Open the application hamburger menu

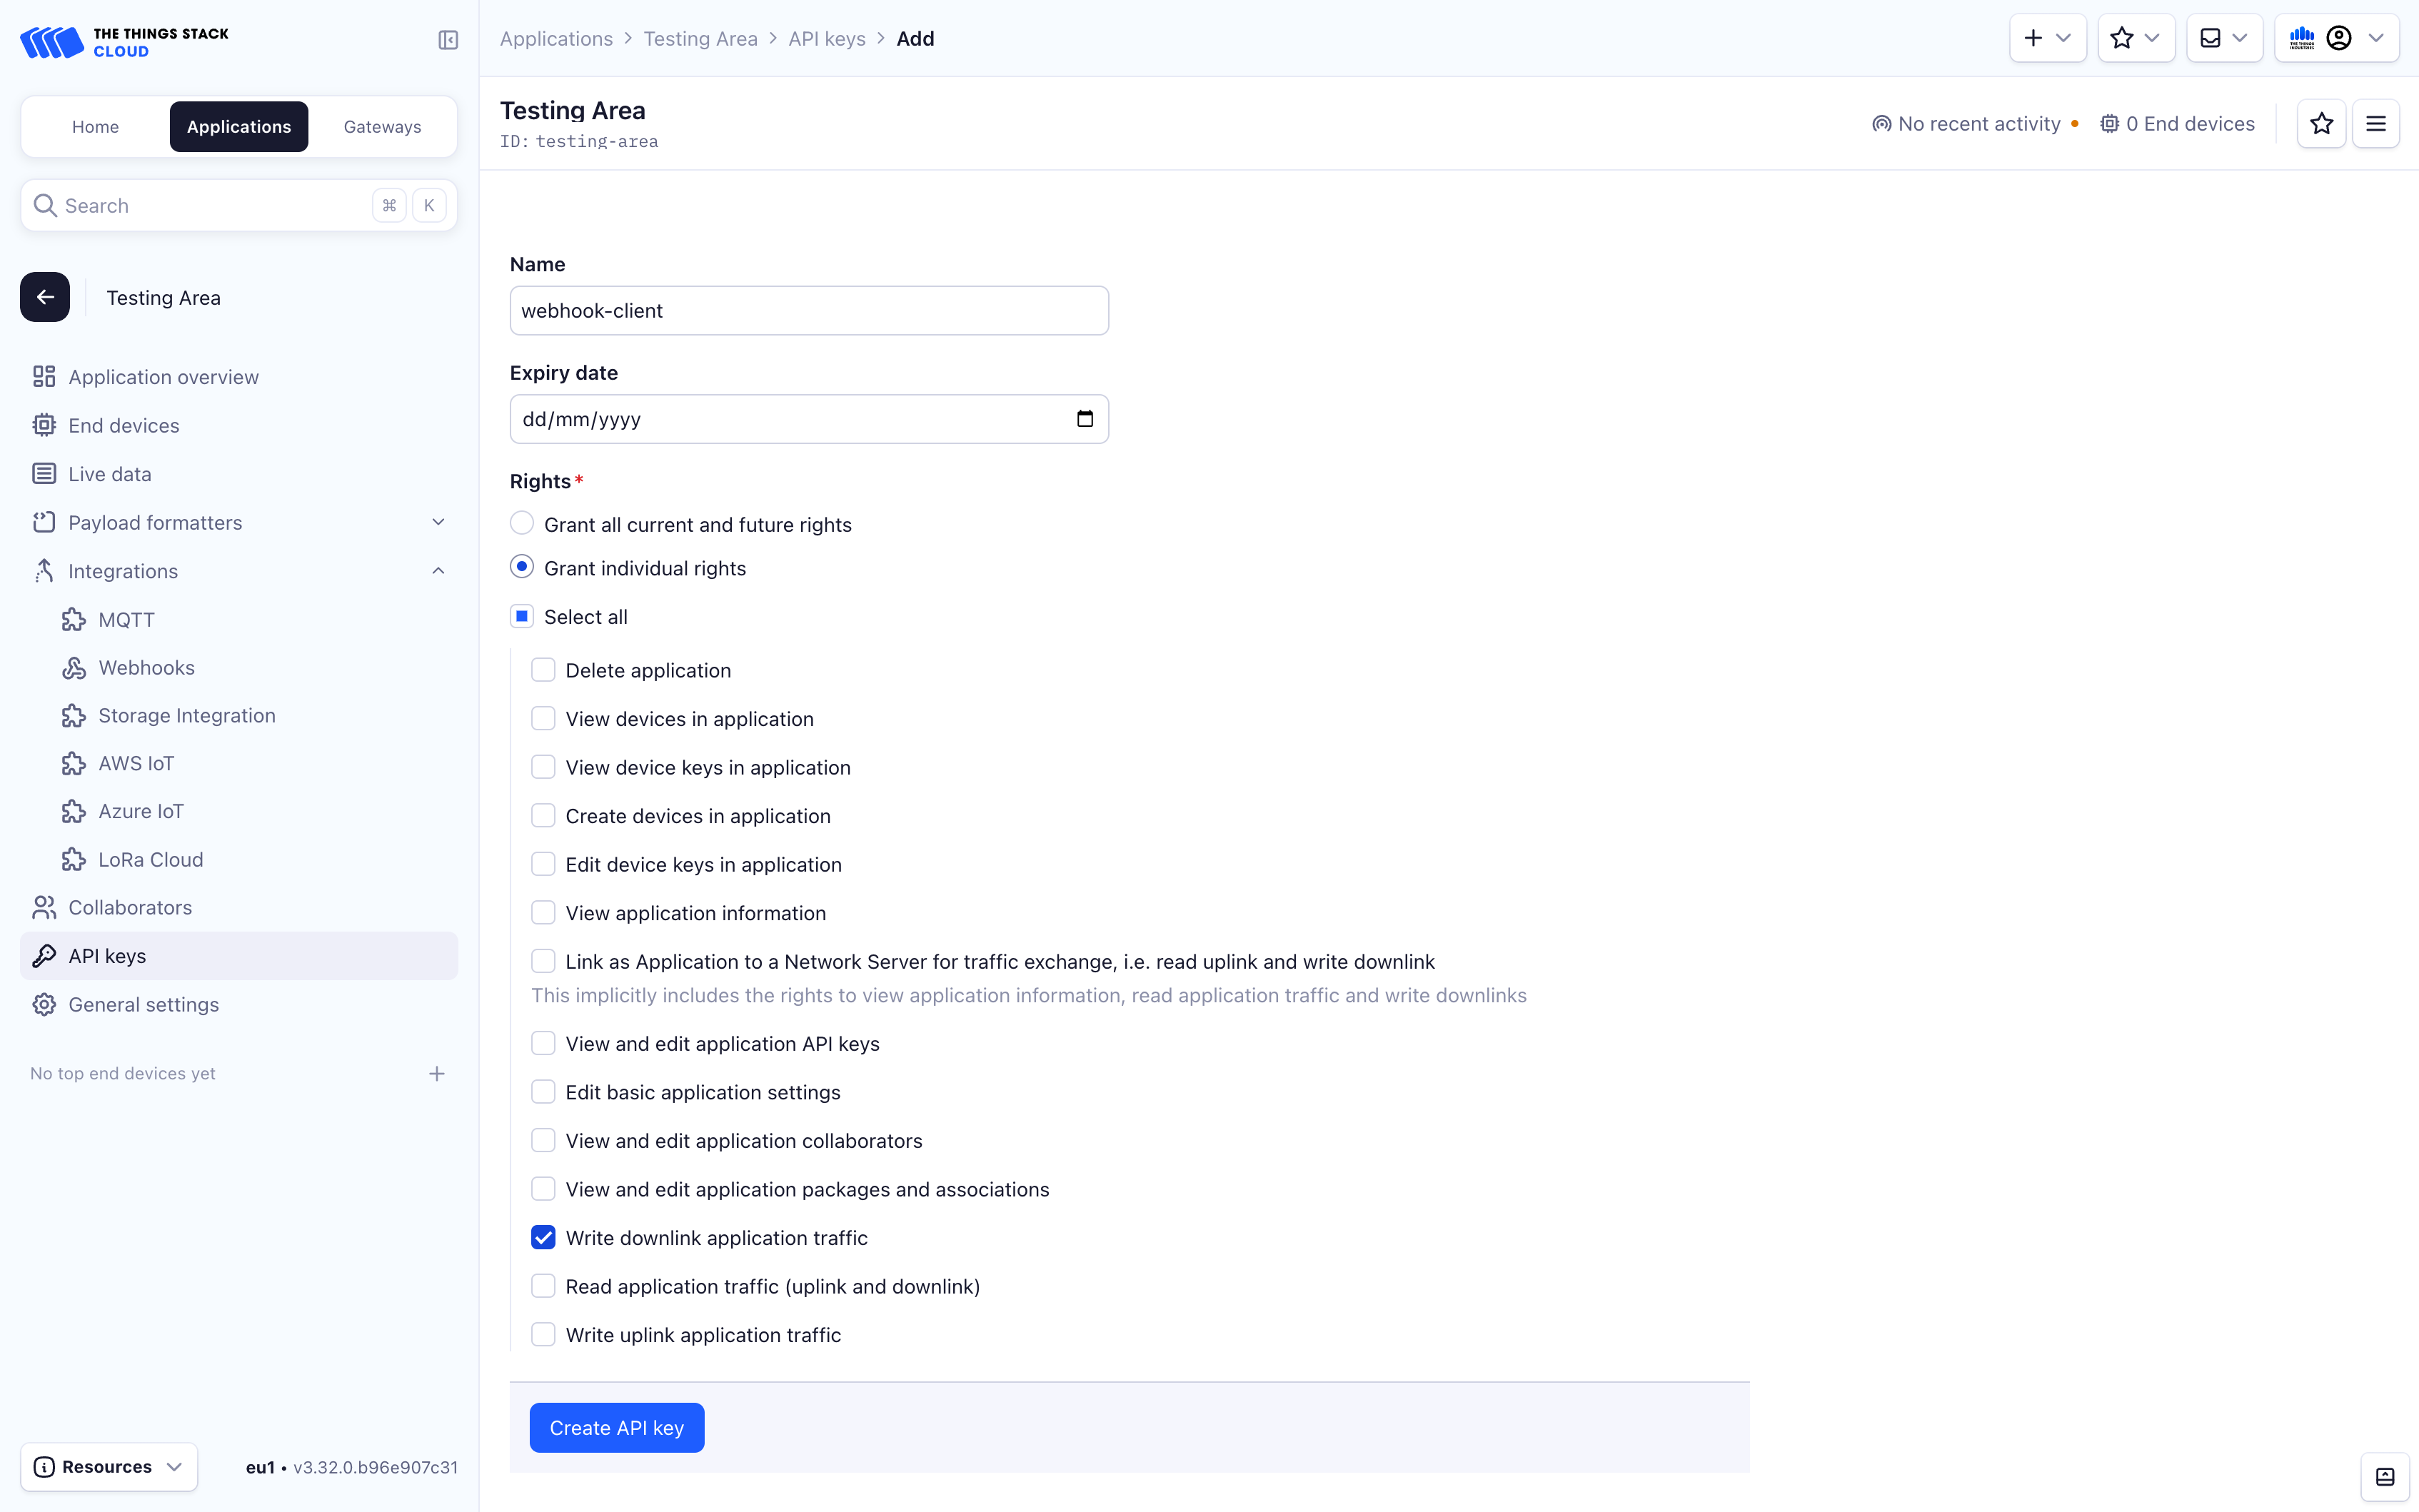[x=2376, y=123]
